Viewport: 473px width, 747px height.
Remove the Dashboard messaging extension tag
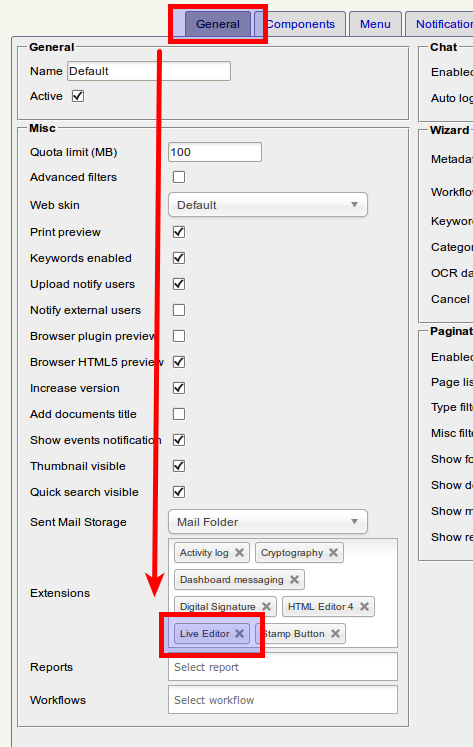point(294,580)
